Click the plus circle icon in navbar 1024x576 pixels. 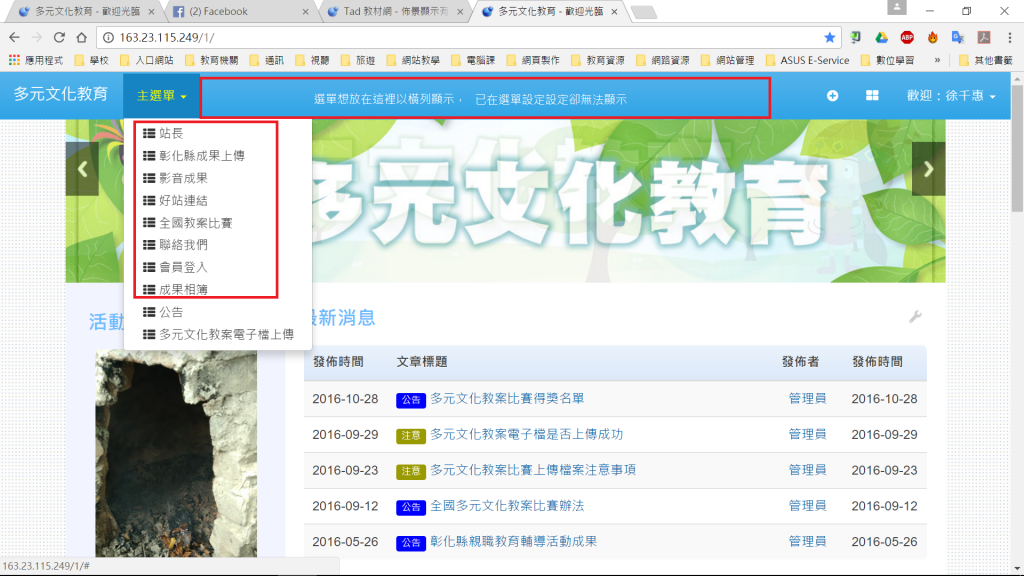coord(833,96)
